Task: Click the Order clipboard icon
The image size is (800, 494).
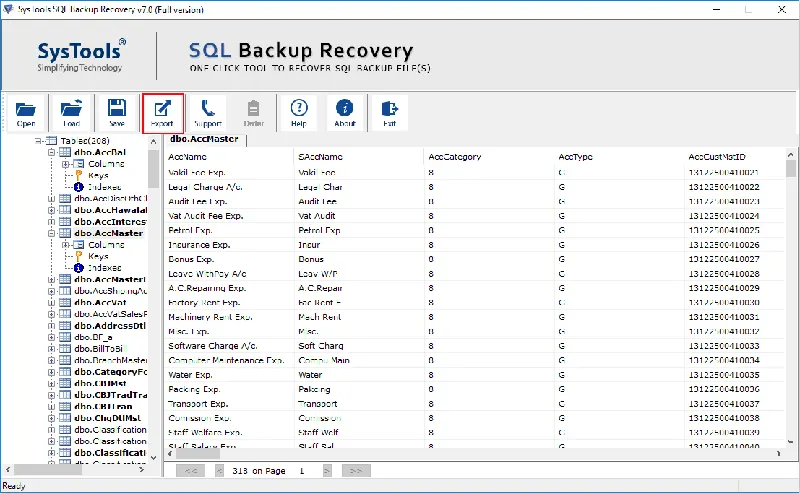Action: [253, 113]
